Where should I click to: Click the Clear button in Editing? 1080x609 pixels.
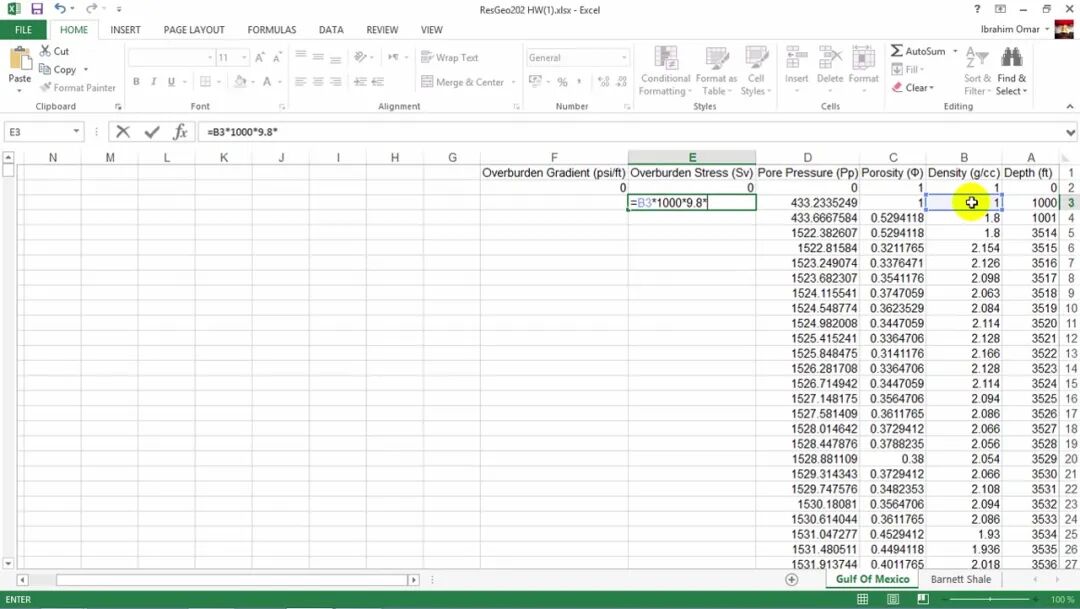pyautogui.click(x=913, y=87)
